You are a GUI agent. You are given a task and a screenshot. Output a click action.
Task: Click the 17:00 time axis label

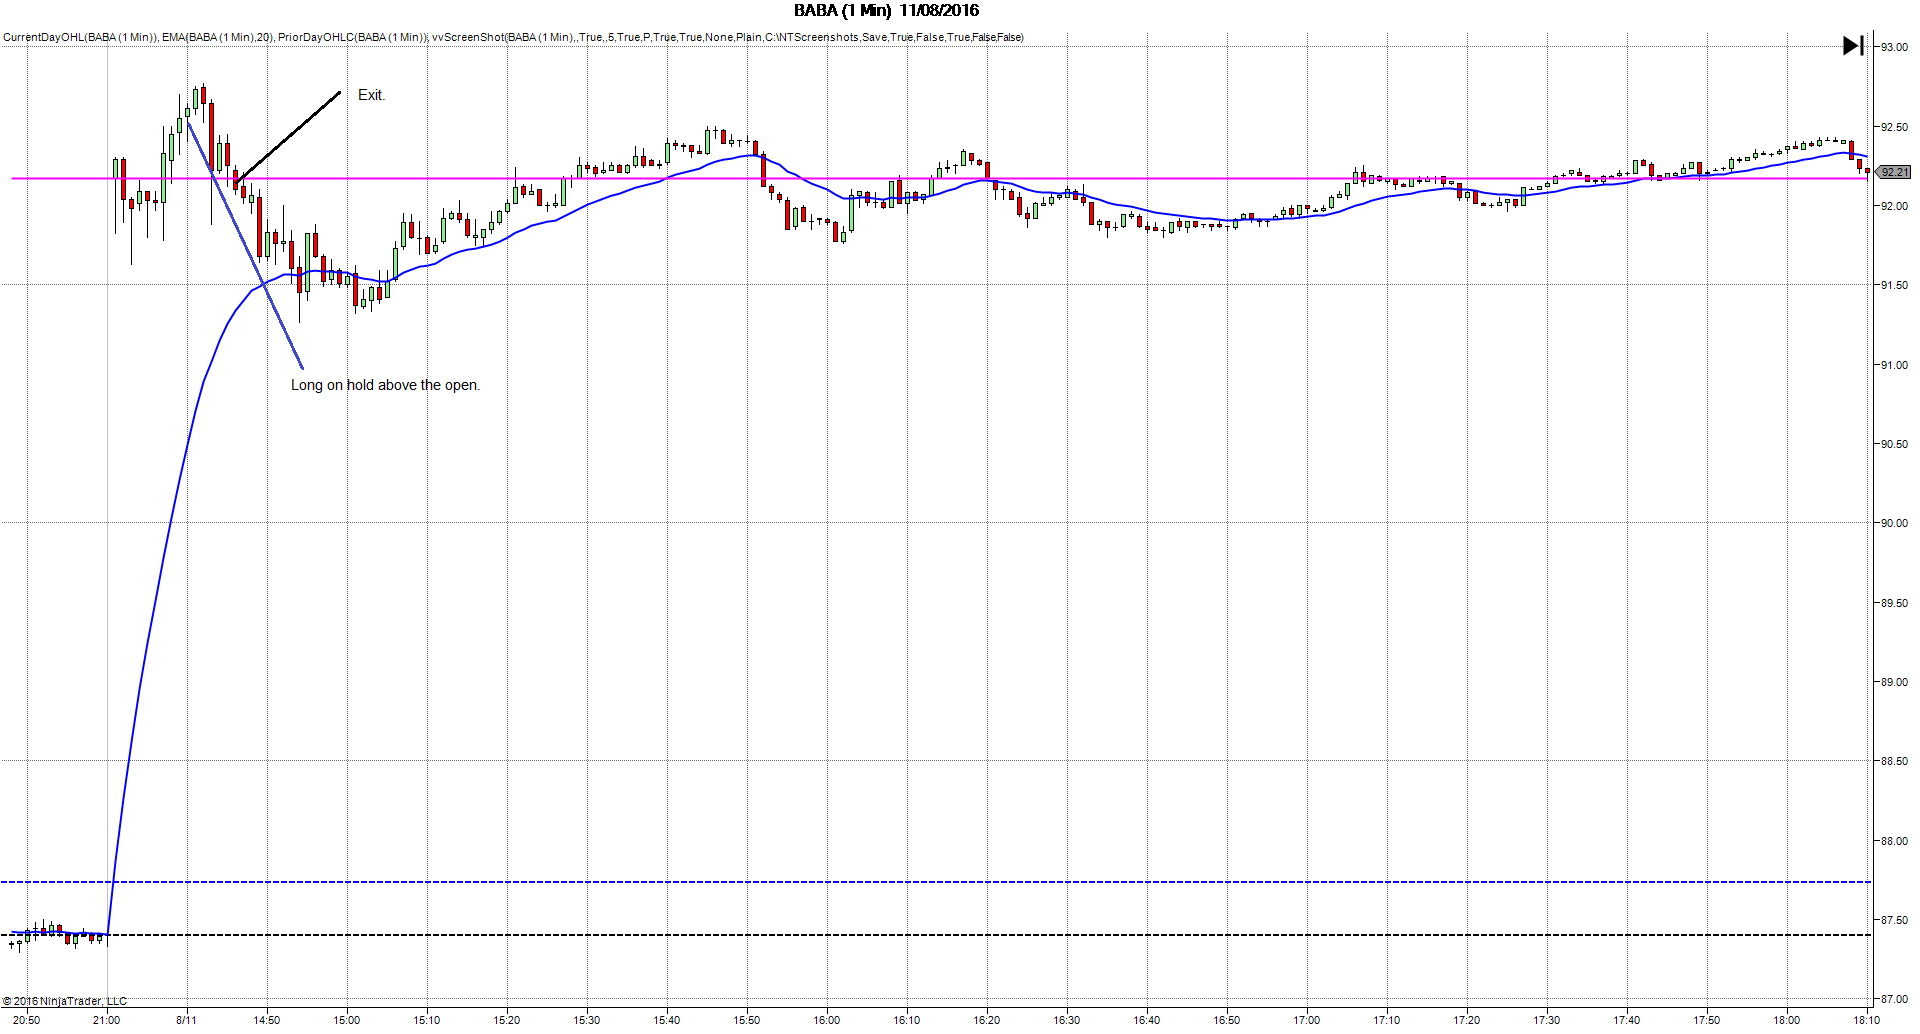point(1307,1020)
